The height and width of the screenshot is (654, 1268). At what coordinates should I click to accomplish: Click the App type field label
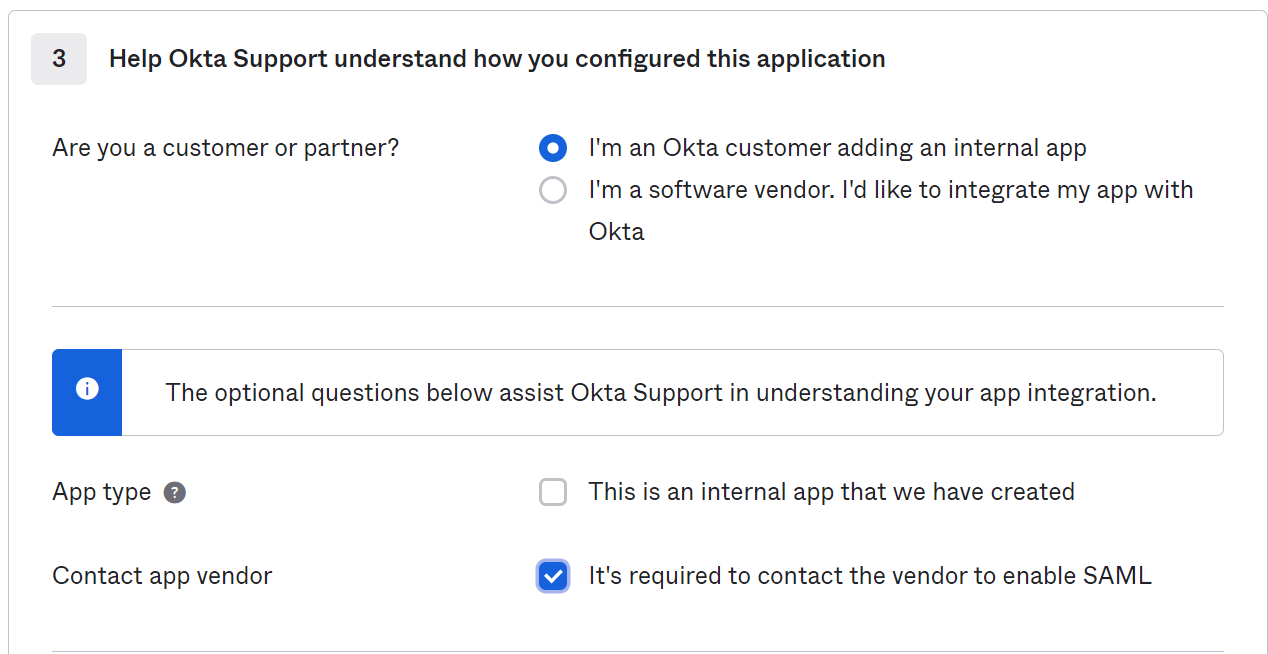pyautogui.click(x=101, y=492)
